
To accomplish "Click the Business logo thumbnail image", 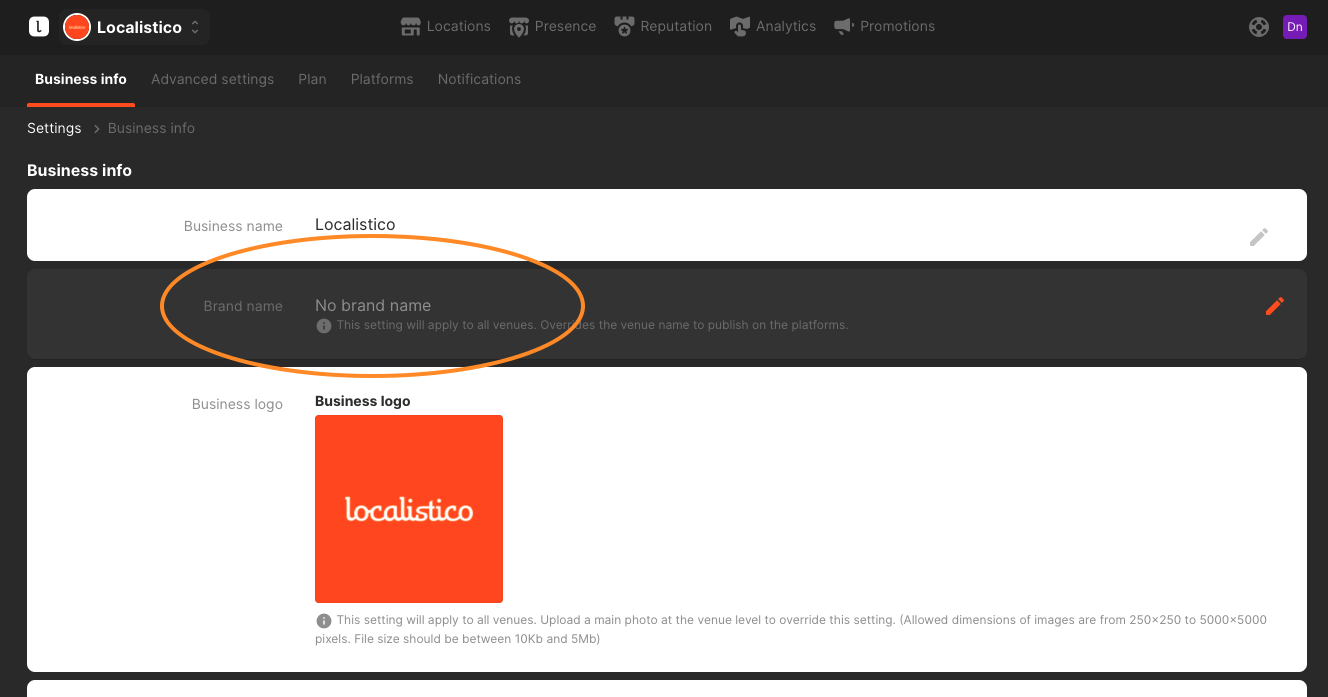I will pos(409,509).
